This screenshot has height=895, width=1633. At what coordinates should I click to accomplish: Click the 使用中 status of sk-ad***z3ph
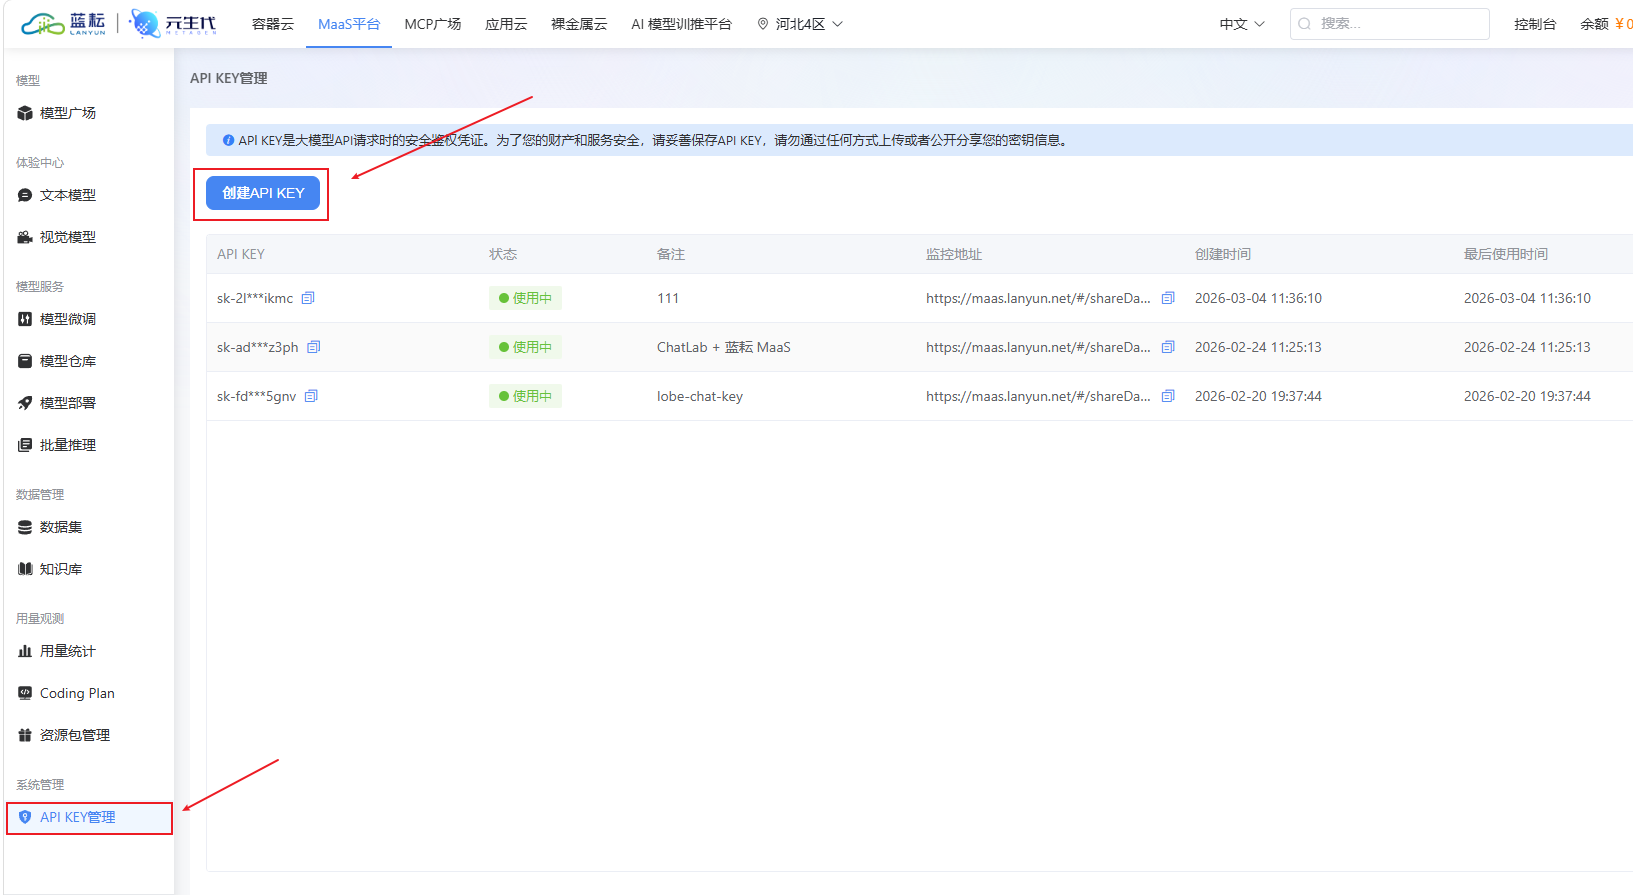[525, 347]
